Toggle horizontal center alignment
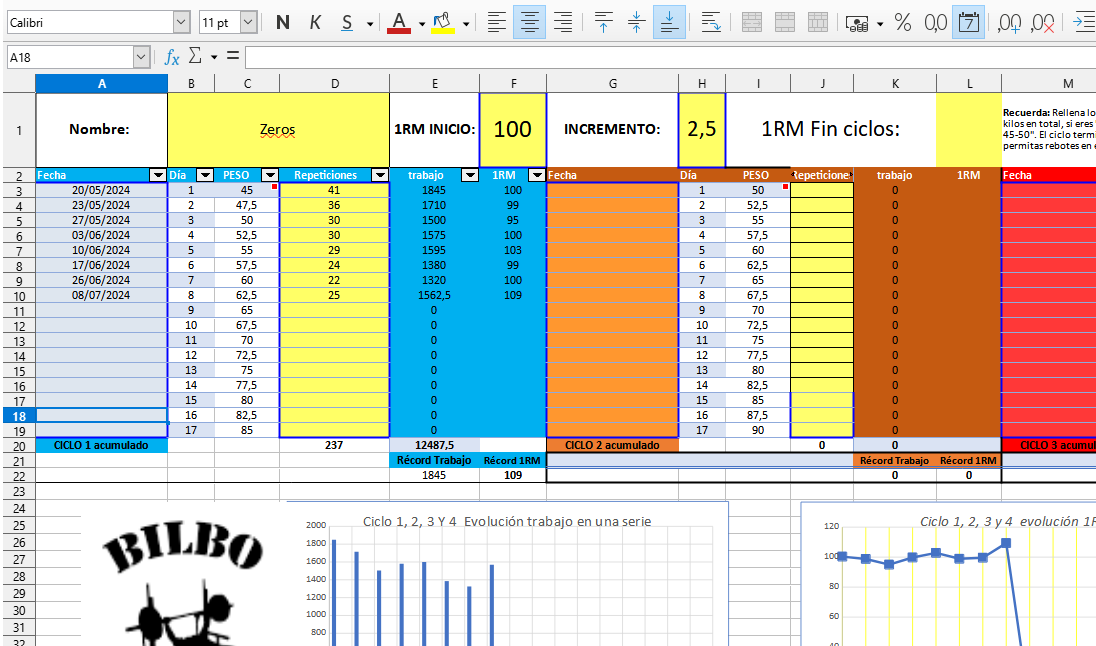 pos(529,22)
